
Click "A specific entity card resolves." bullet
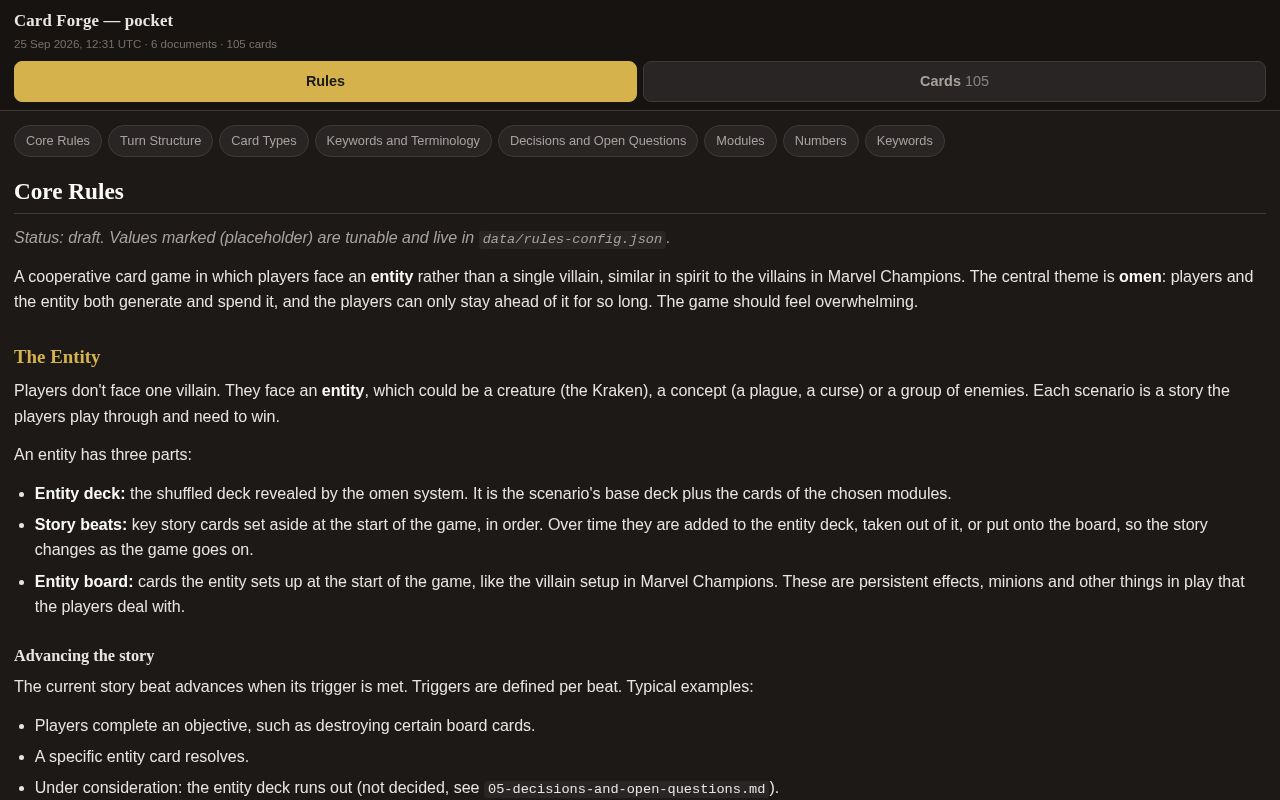pos(142,757)
